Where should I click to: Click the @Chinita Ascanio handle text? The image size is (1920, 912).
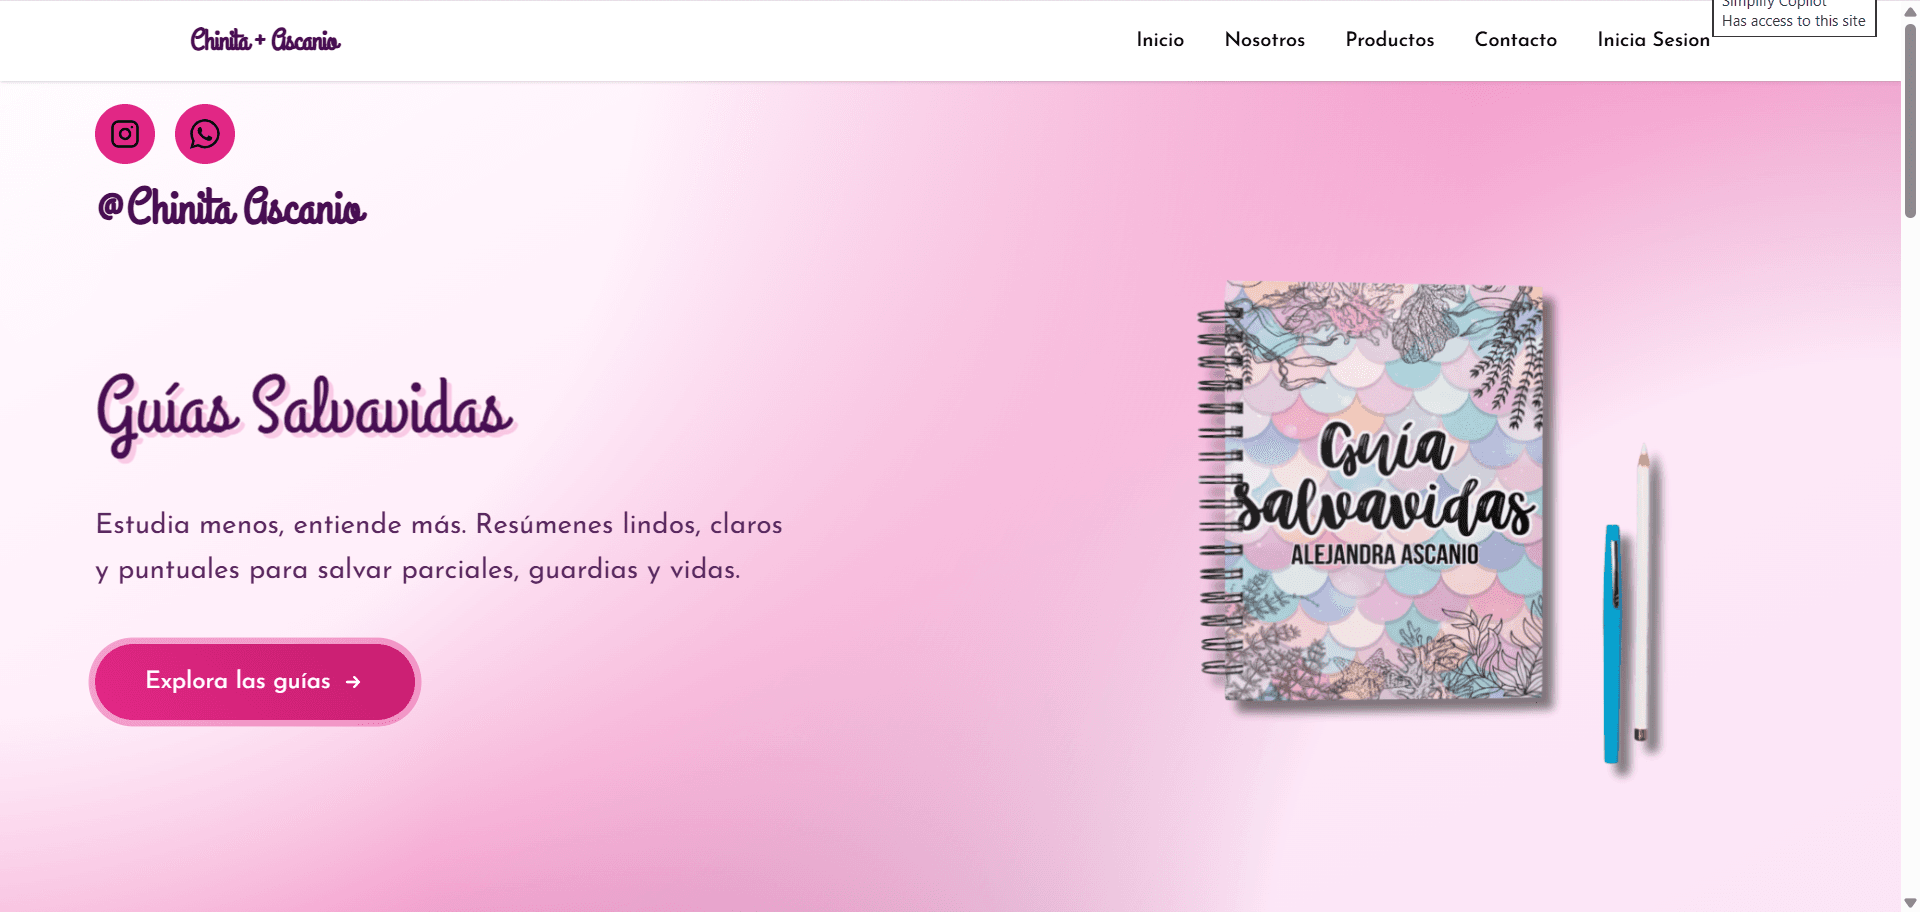[232, 207]
